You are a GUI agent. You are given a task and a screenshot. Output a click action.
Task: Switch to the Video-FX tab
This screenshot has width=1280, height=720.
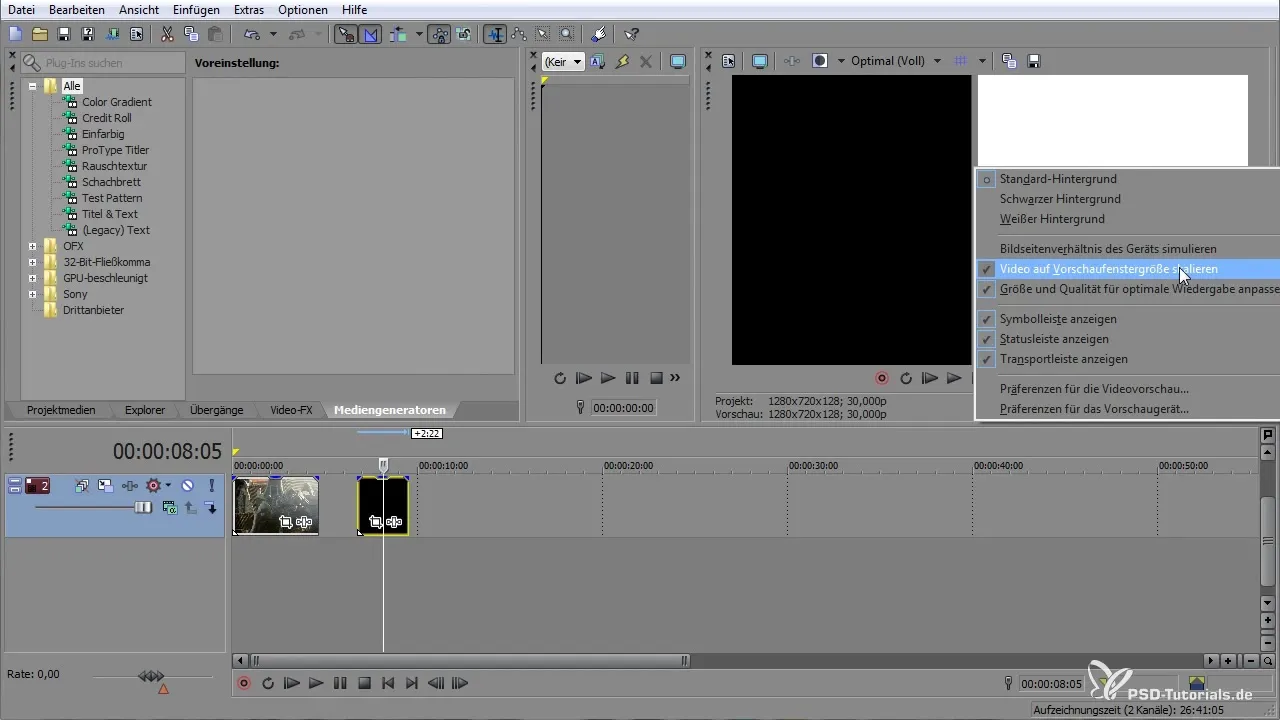pyautogui.click(x=291, y=410)
